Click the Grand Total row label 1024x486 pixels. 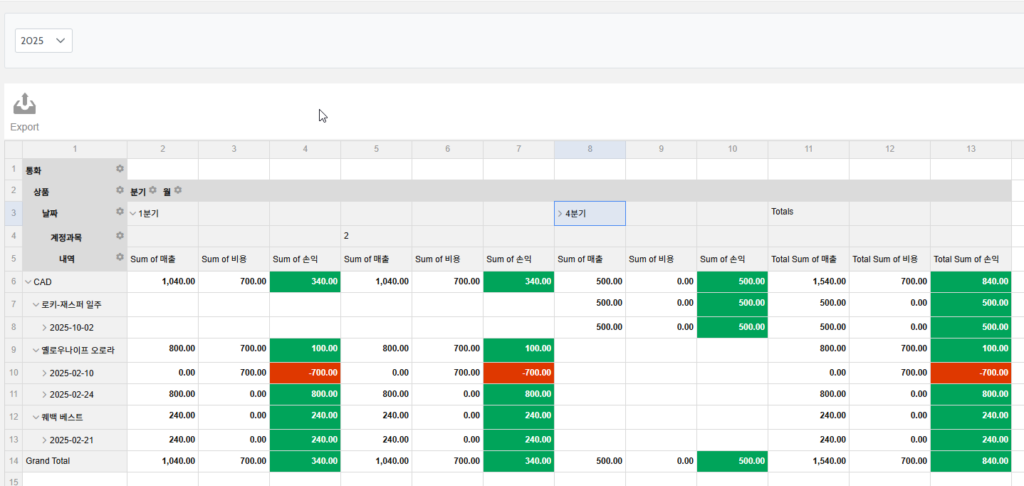point(49,461)
